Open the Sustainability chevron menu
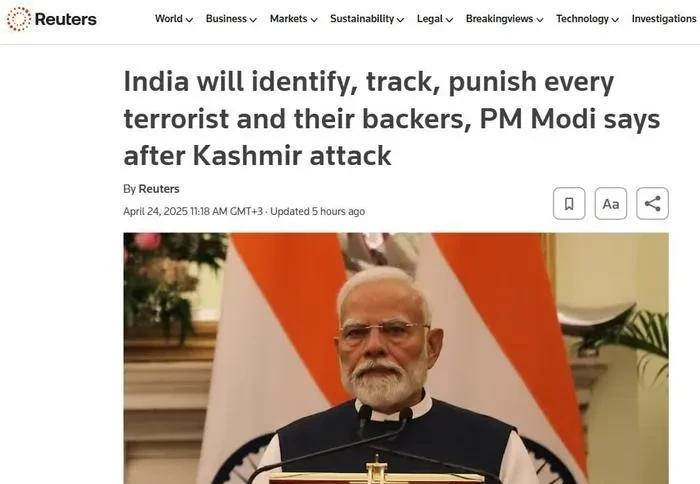 coord(400,20)
